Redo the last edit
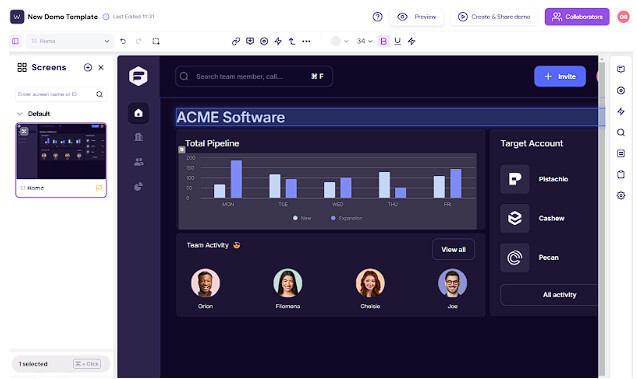 [x=139, y=41]
